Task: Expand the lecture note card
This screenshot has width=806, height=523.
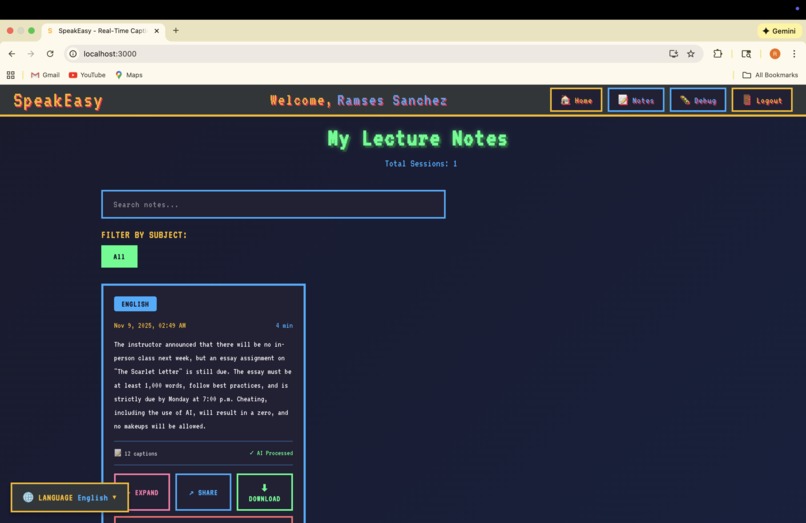Action: pos(142,492)
